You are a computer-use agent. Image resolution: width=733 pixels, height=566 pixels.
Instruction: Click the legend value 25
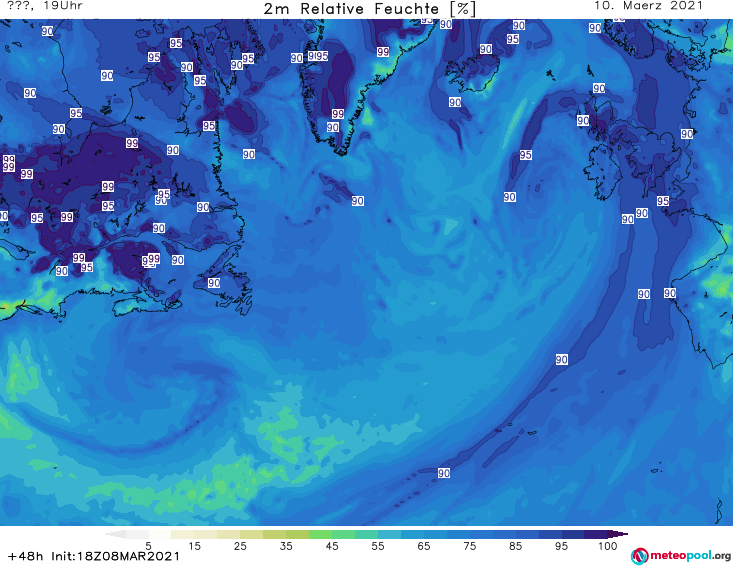click(x=240, y=546)
